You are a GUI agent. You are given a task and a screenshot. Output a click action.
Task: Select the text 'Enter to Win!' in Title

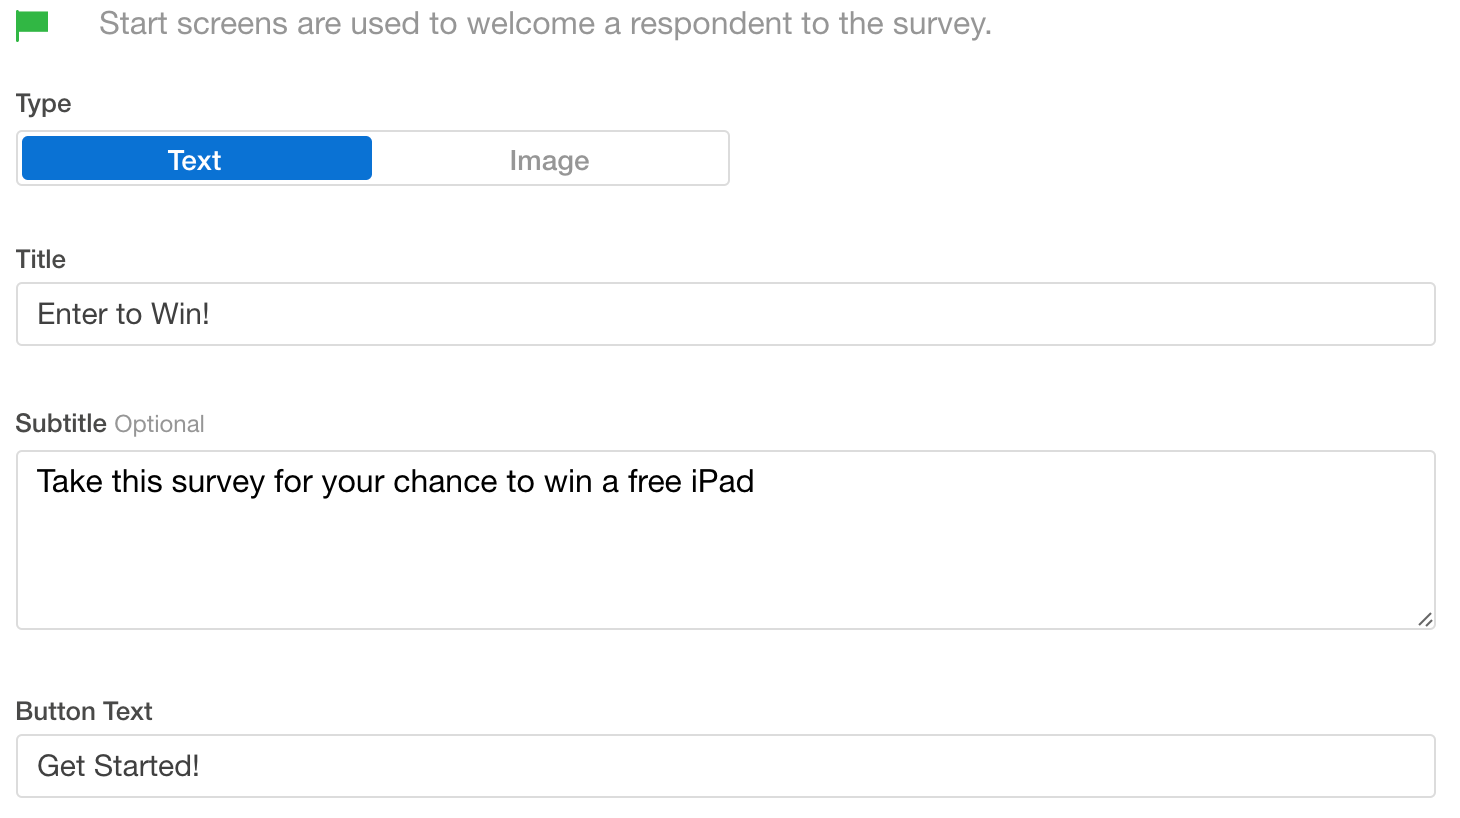[123, 314]
